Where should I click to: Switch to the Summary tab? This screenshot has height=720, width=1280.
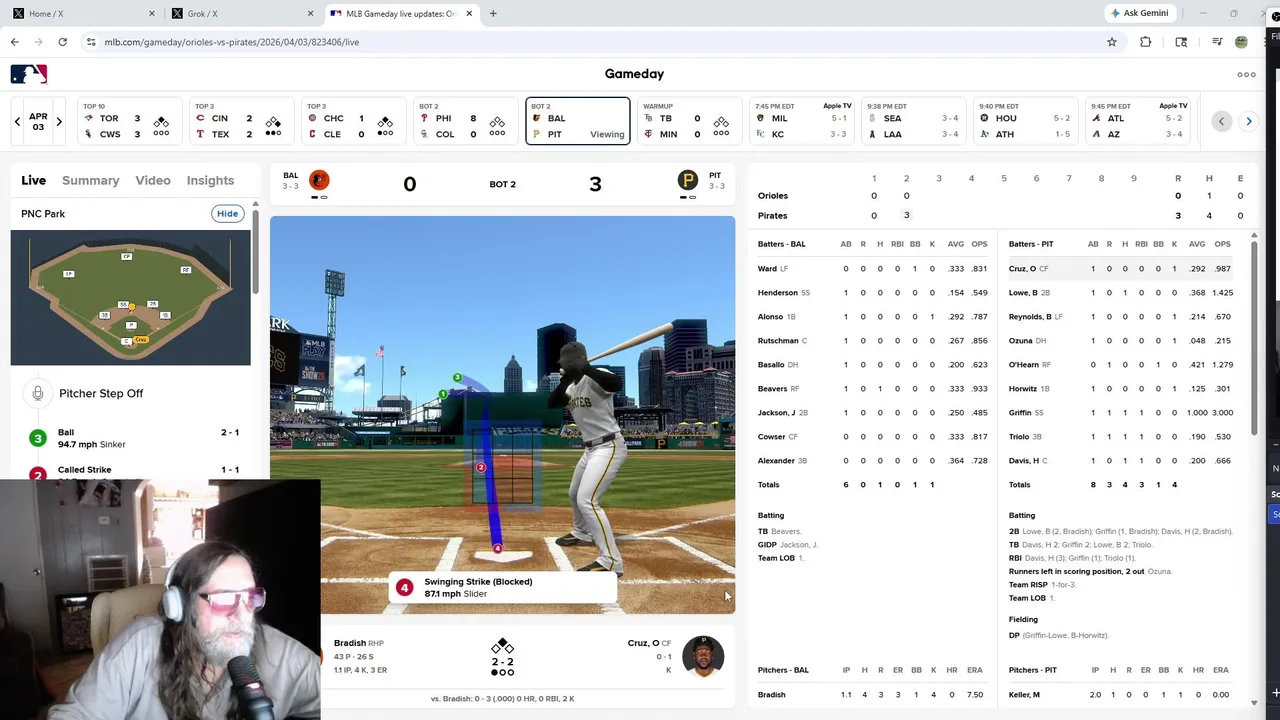pos(91,180)
